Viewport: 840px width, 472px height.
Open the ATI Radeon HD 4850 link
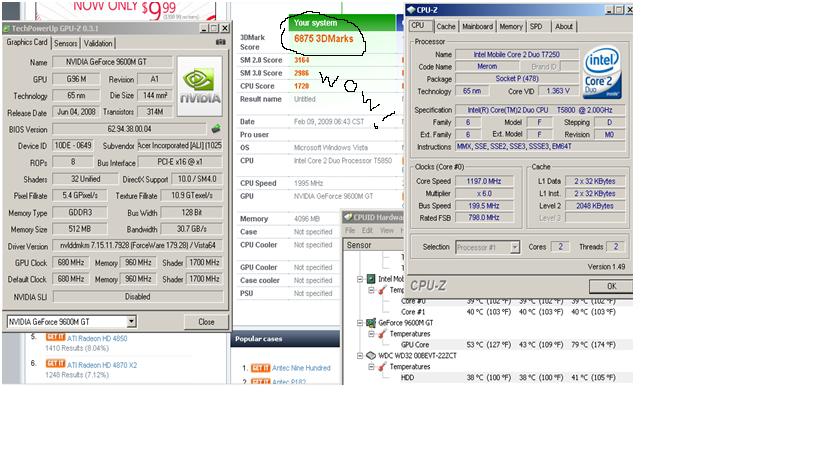pos(97,339)
